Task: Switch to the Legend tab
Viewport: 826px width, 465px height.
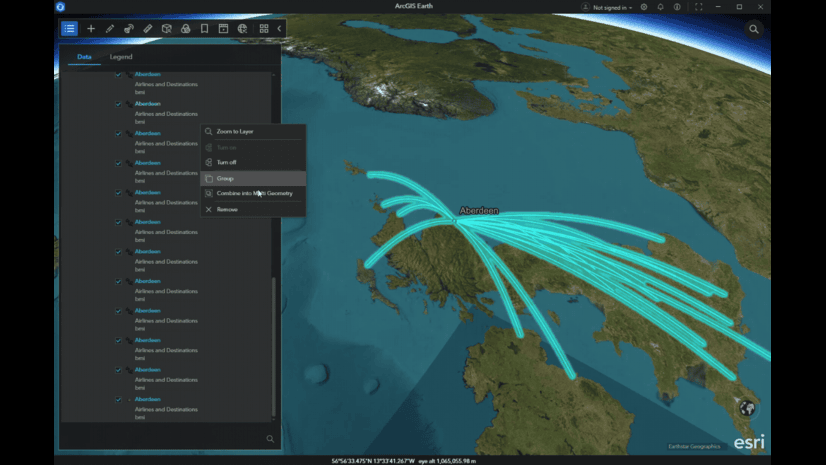Action: pos(121,57)
